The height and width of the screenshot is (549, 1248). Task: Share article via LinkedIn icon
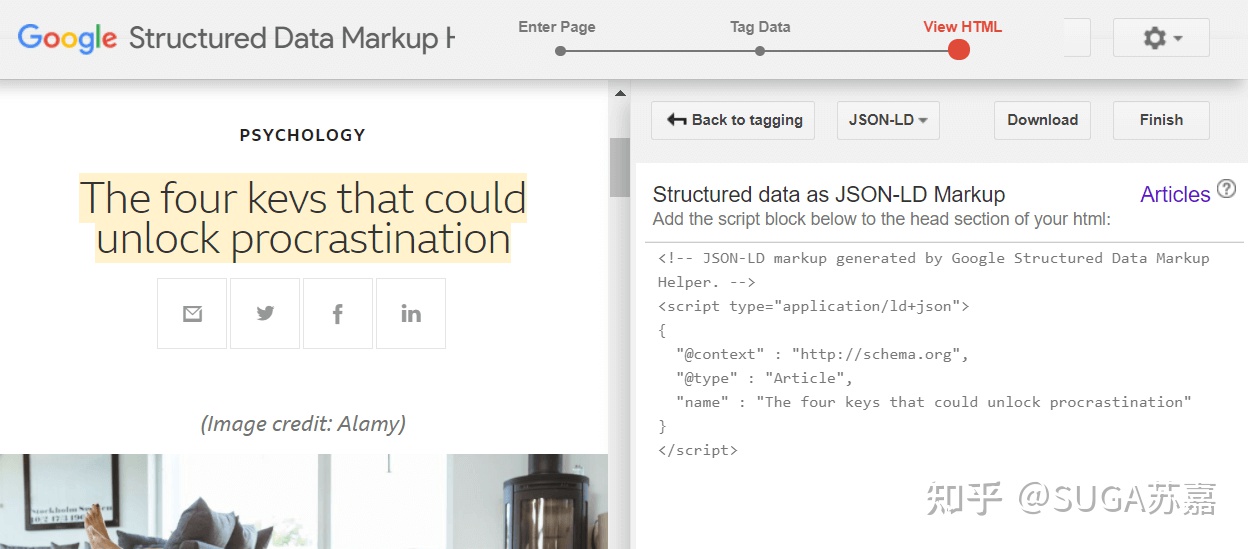tap(411, 313)
